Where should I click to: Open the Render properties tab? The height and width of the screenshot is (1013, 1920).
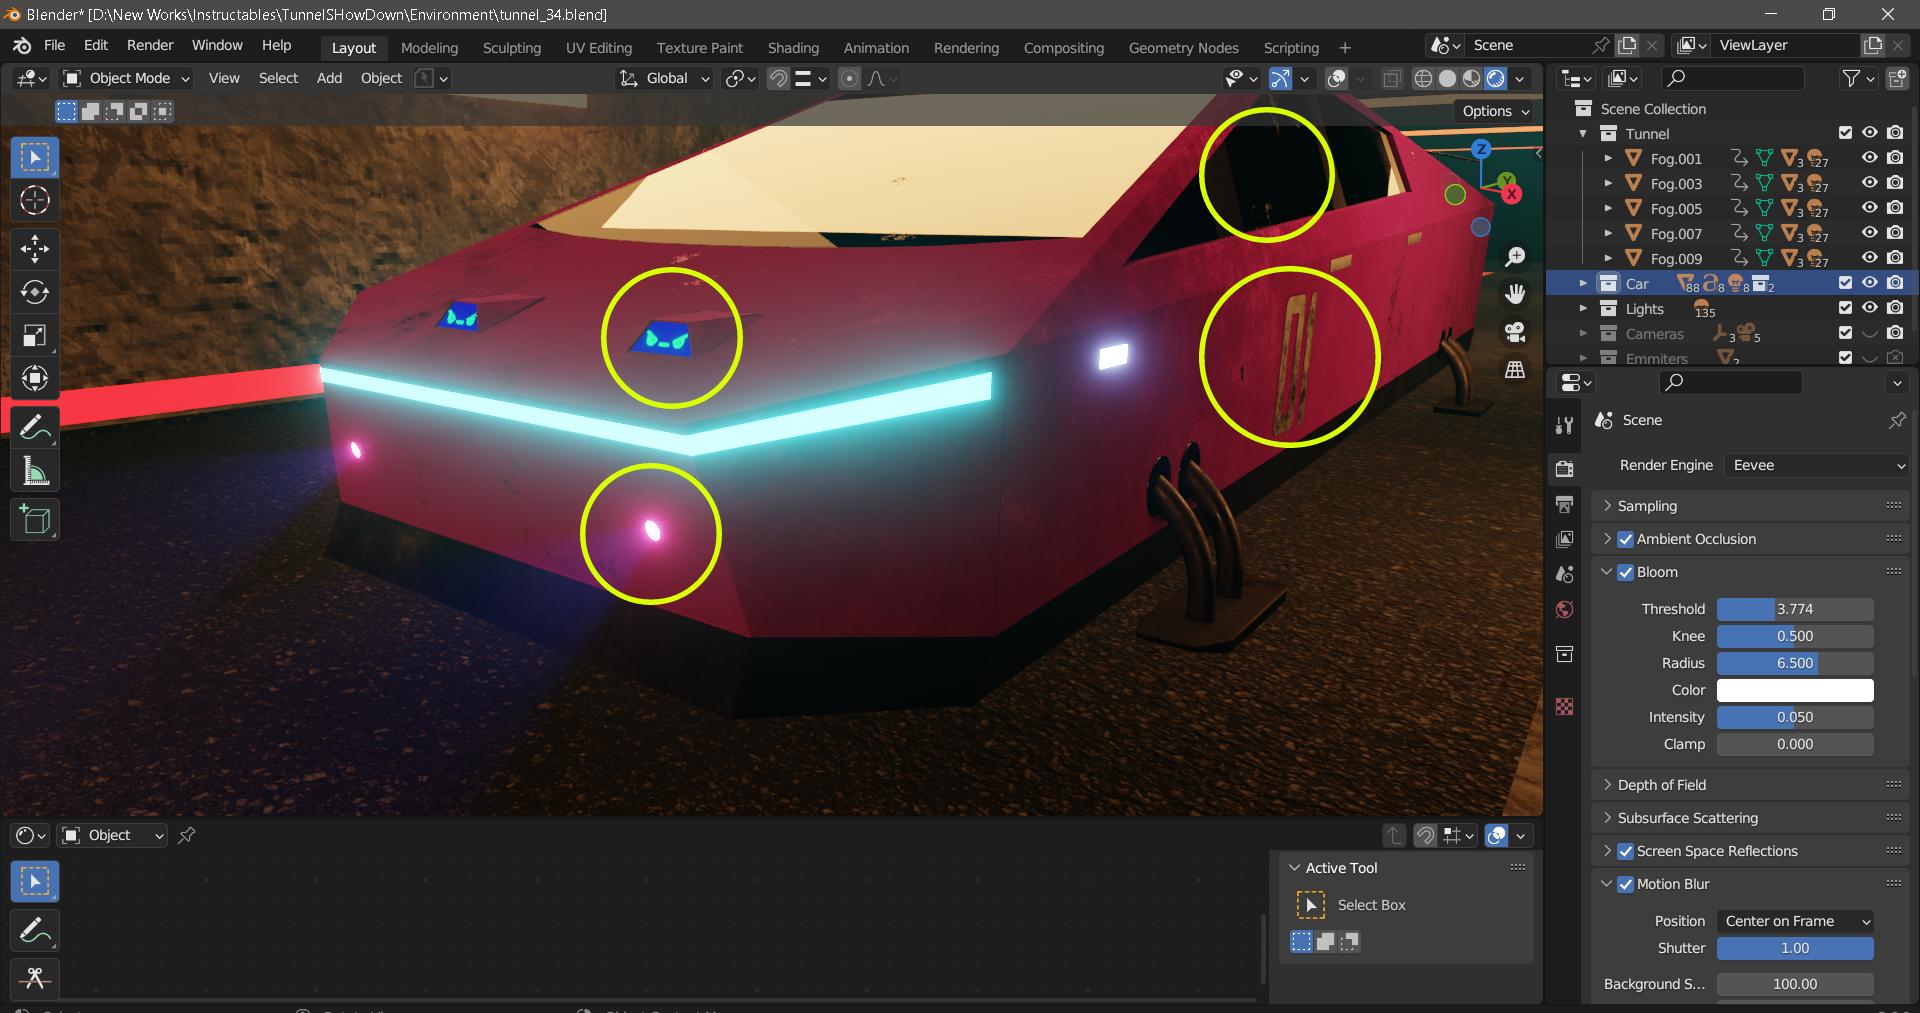tap(1565, 468)
